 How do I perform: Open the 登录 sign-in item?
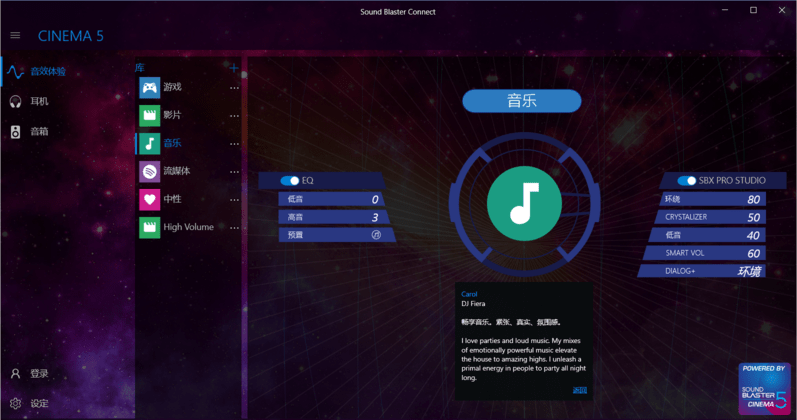[39, 374]
